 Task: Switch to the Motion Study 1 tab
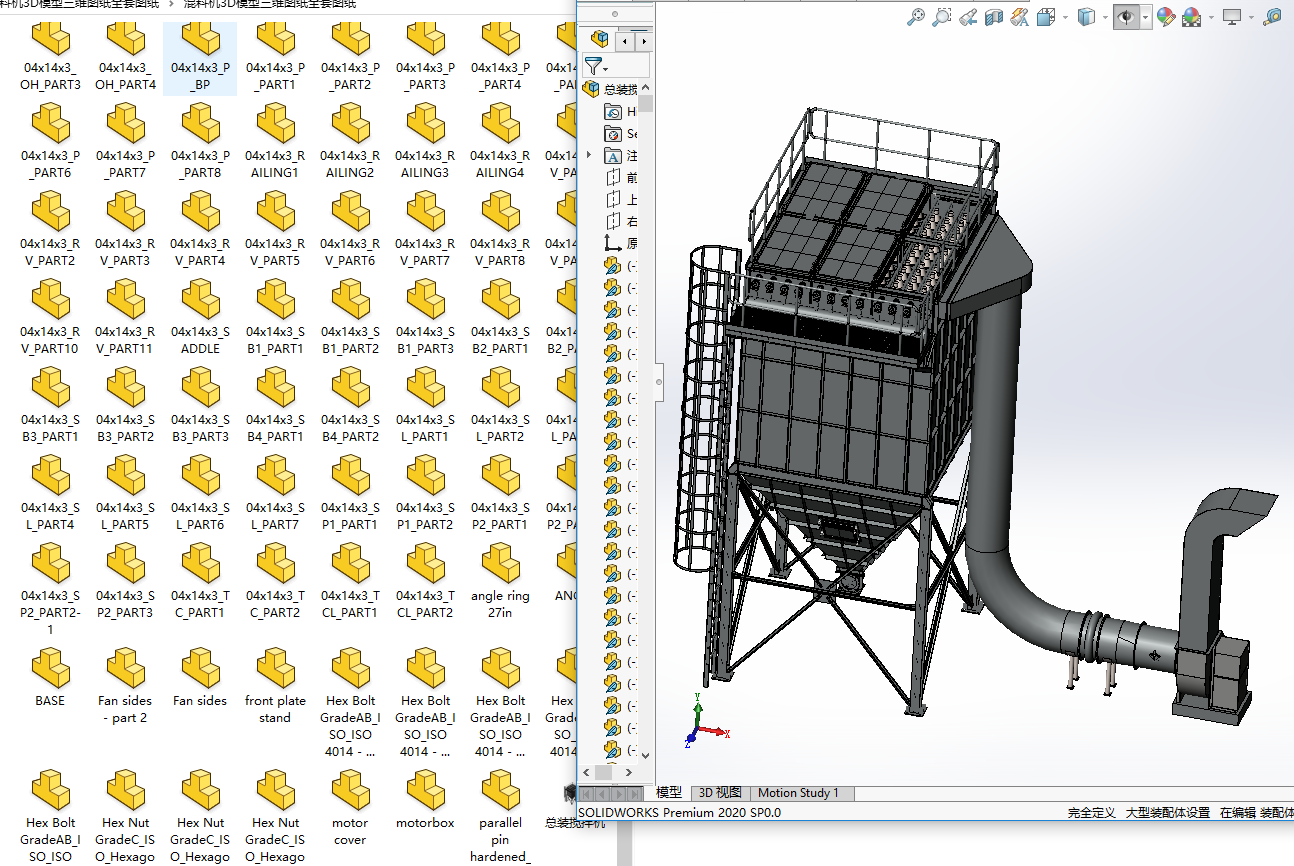tap(798, 793)
